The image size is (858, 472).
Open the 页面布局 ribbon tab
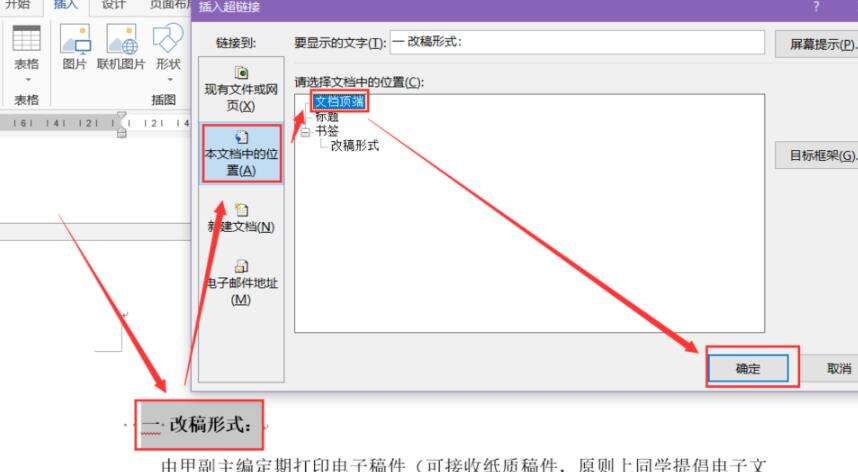(171, 5)
